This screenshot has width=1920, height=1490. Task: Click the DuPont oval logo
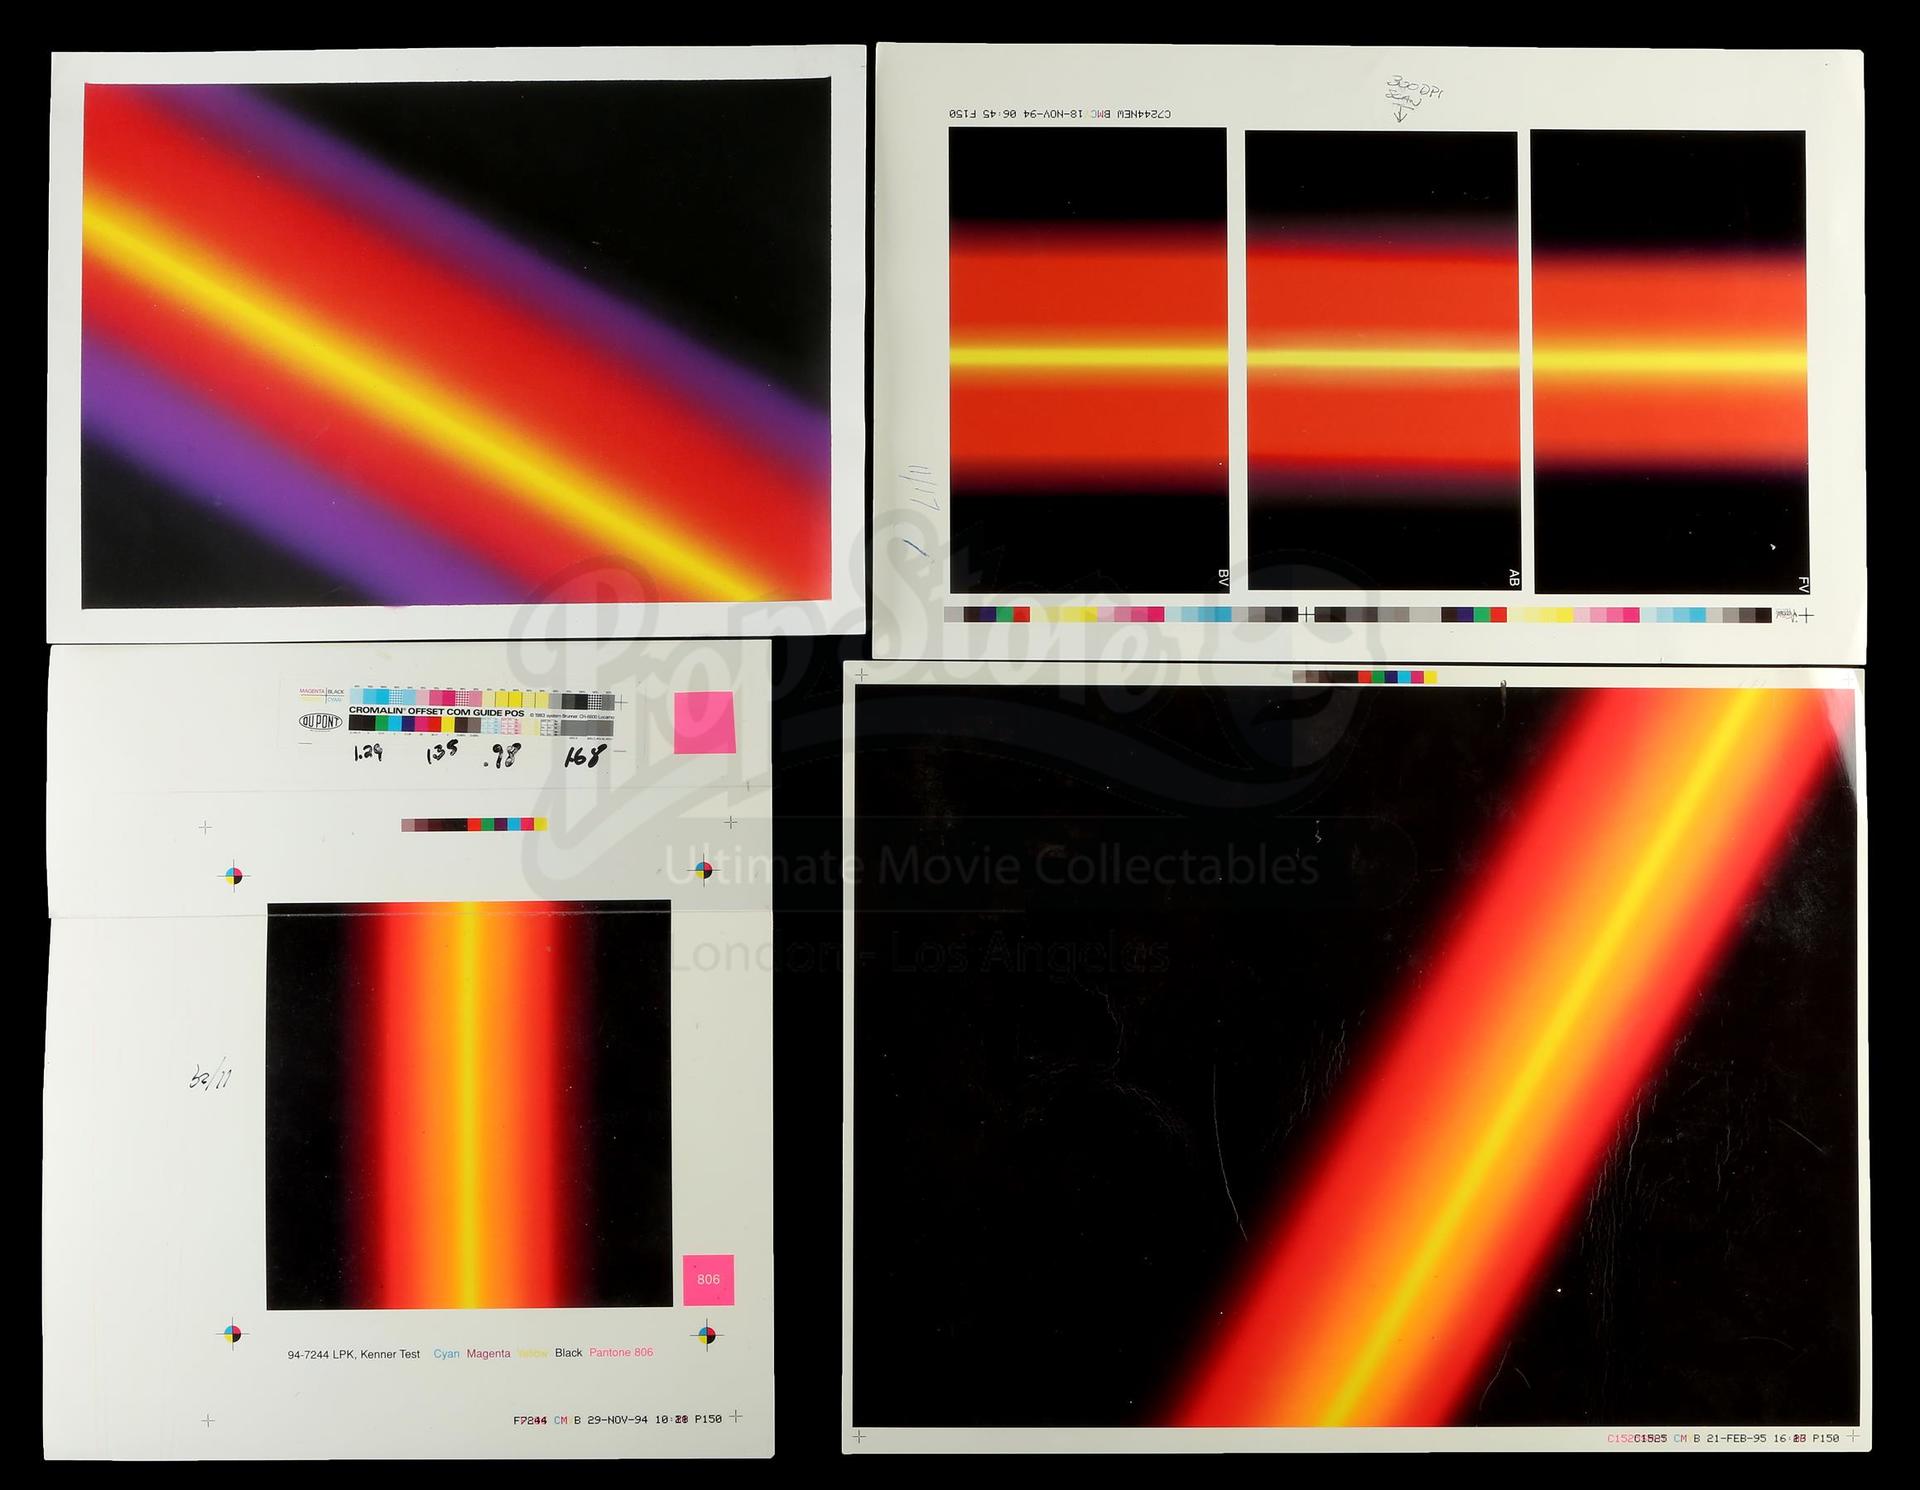321,721
